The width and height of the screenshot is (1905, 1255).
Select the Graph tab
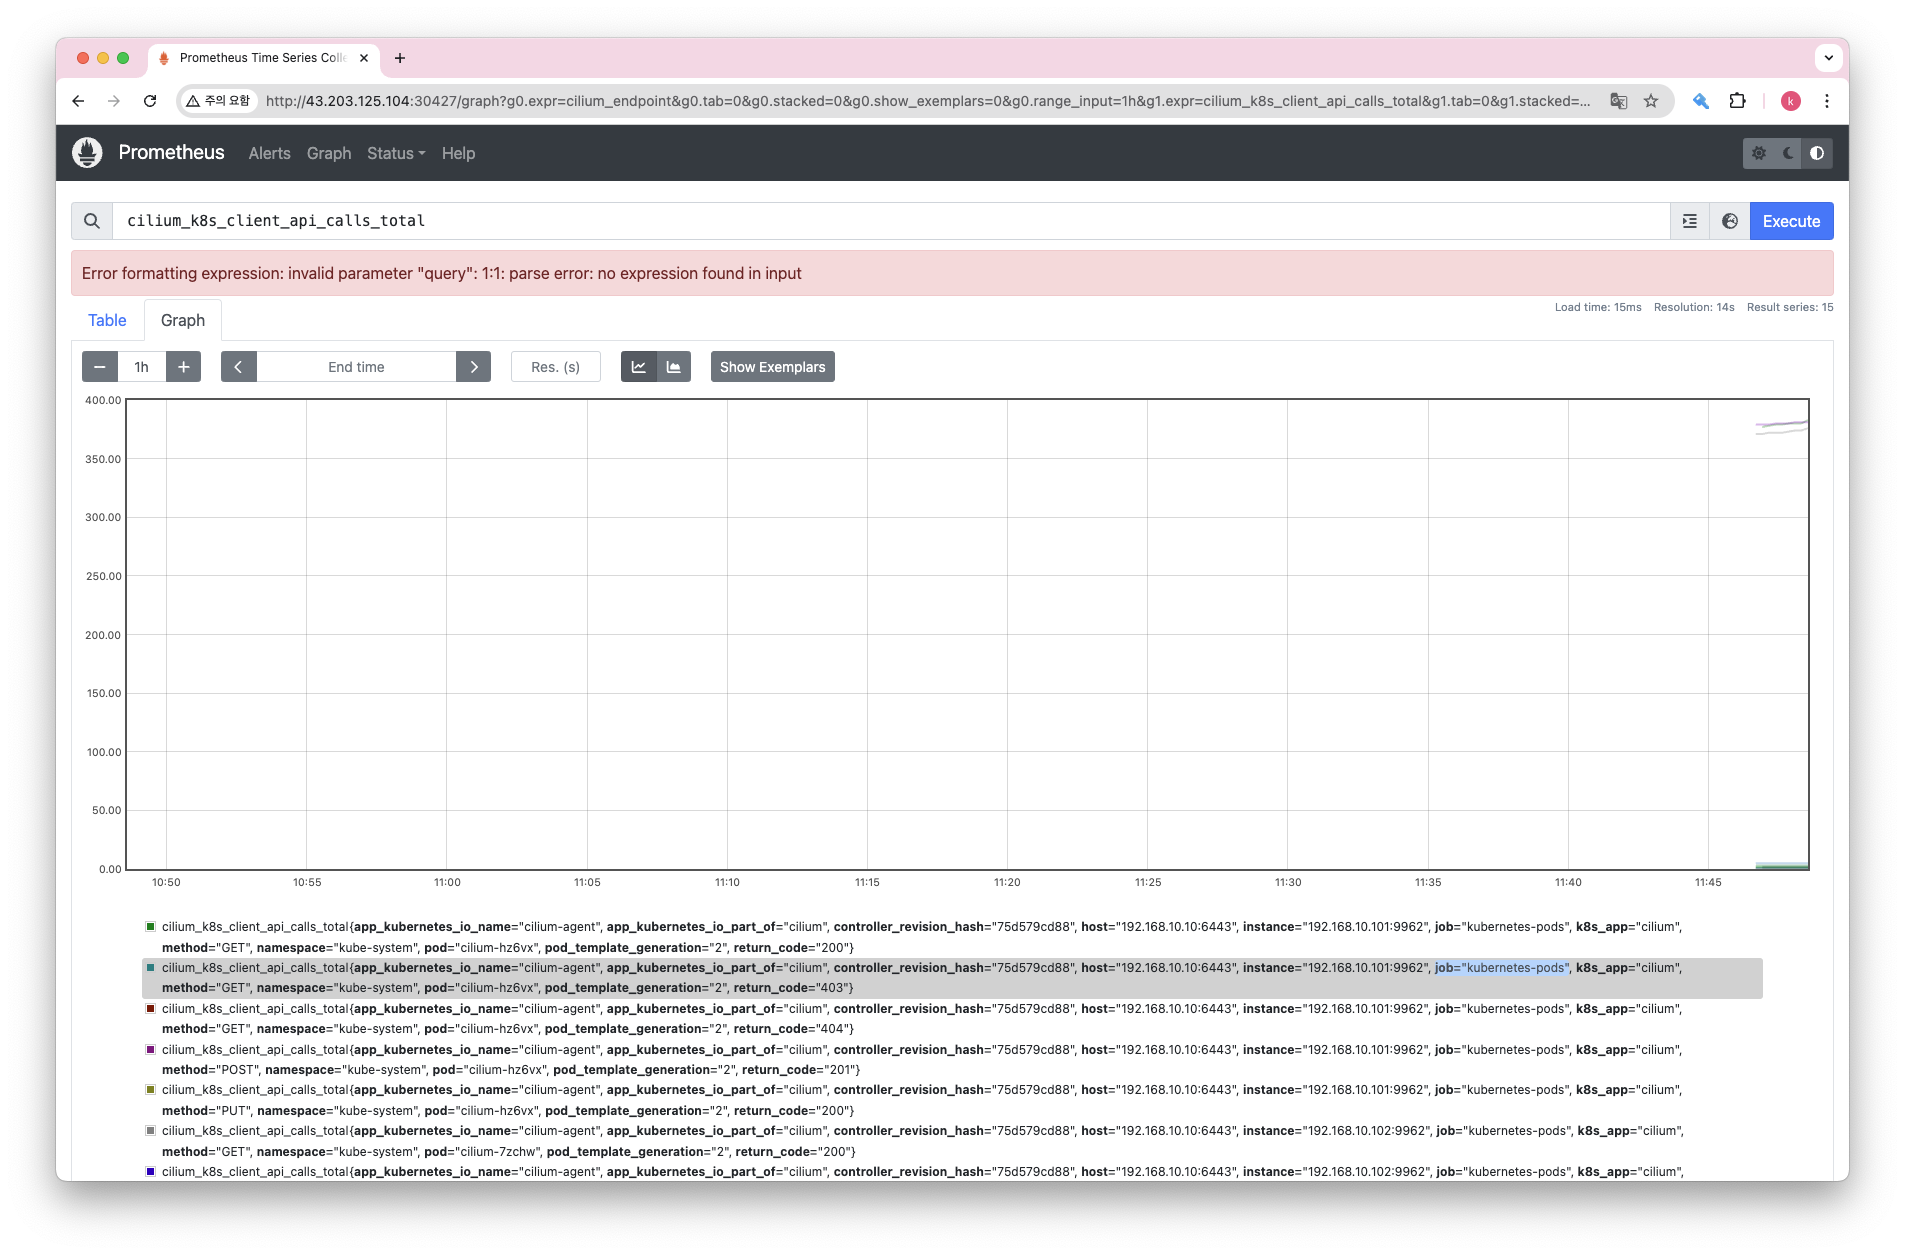[x=183, y=320]
